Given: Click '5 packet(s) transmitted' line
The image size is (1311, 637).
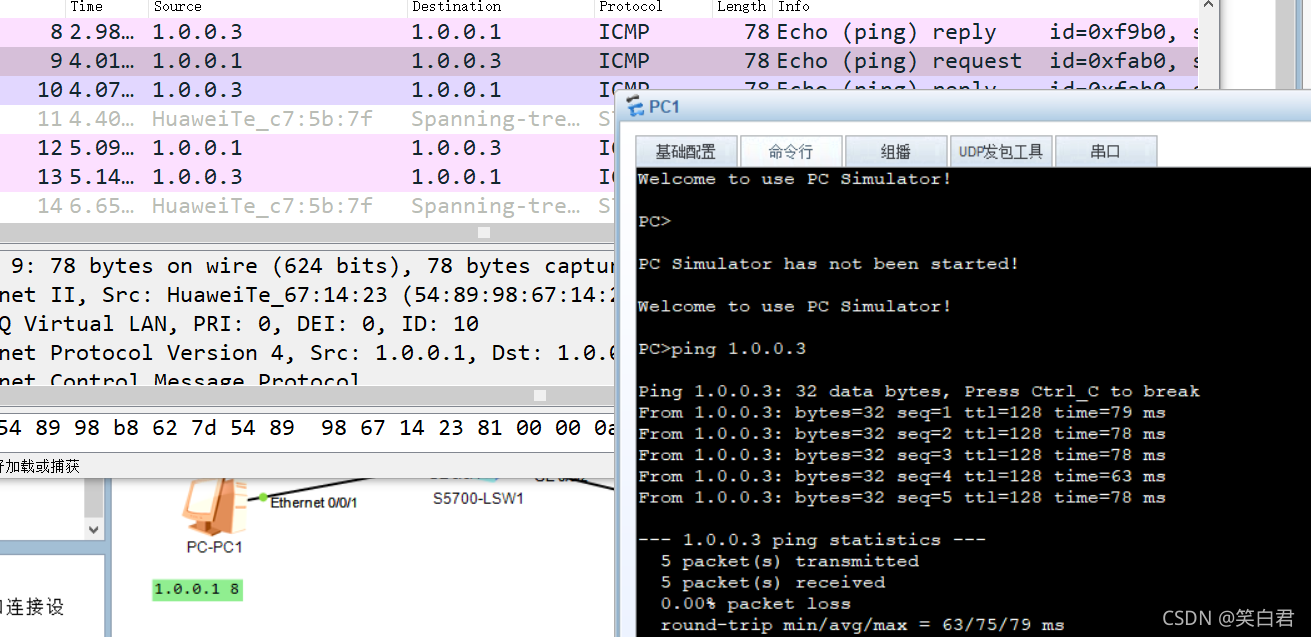Looking at the screenshot, I should click(789, 561).
